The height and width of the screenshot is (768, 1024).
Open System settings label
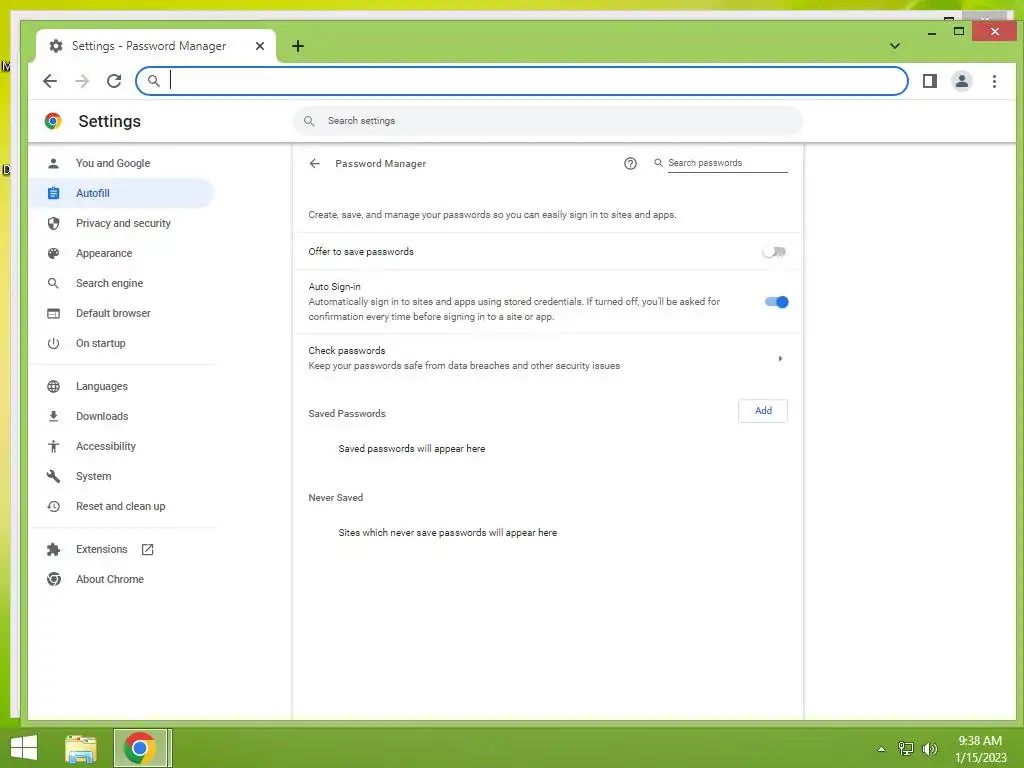point(93,477)
